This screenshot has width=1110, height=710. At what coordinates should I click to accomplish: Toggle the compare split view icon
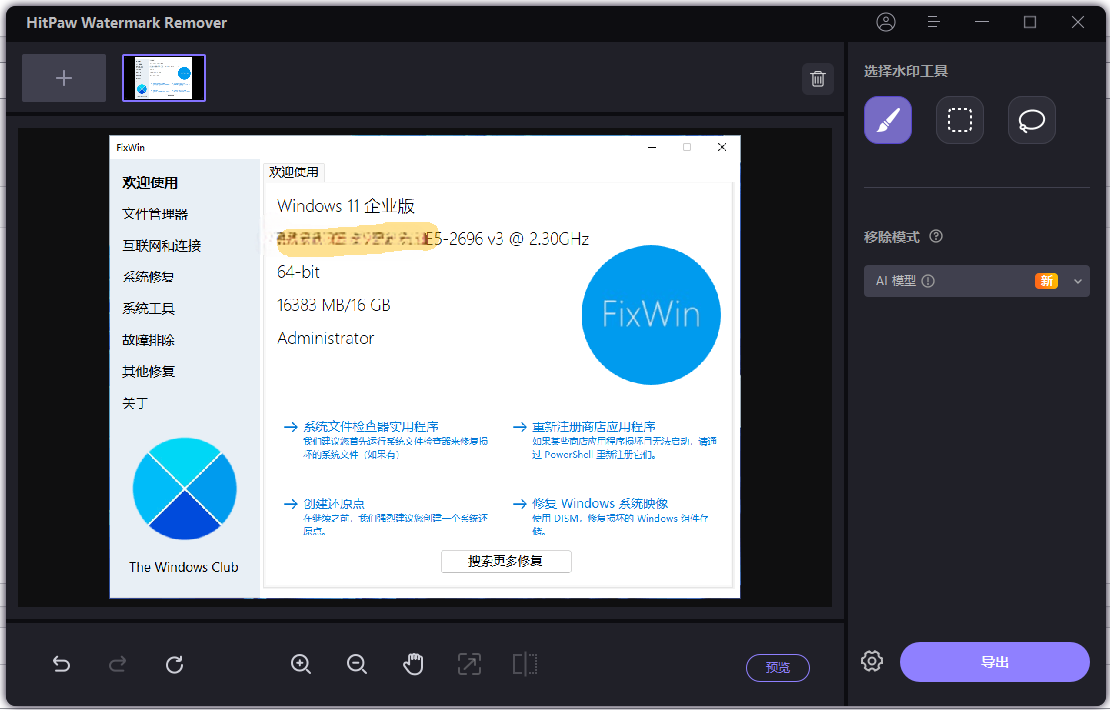[525, 664]
